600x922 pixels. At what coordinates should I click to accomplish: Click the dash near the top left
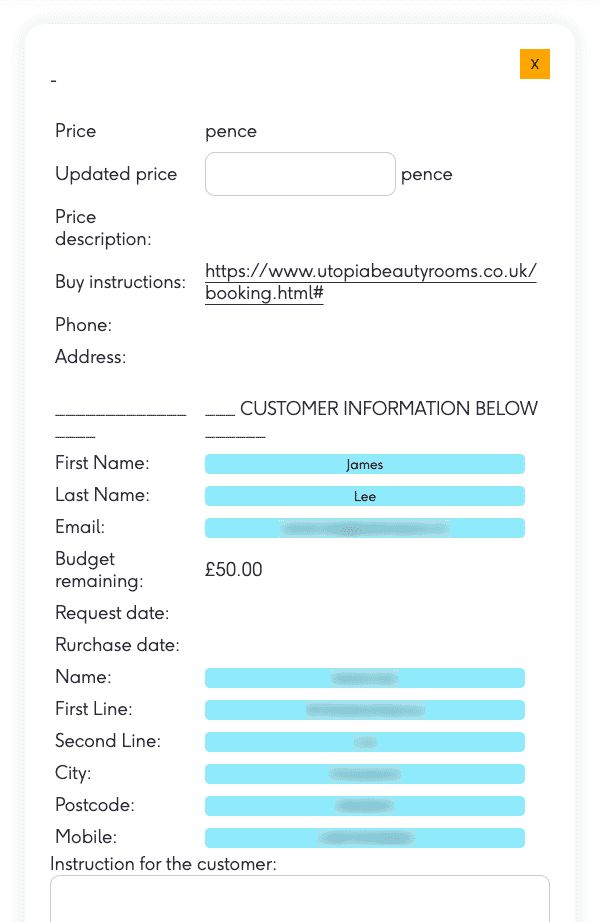52,79
